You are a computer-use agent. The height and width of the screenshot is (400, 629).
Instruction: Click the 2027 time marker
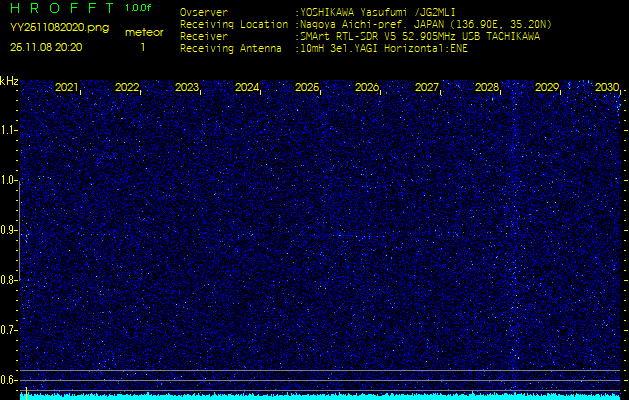point(427,88)
